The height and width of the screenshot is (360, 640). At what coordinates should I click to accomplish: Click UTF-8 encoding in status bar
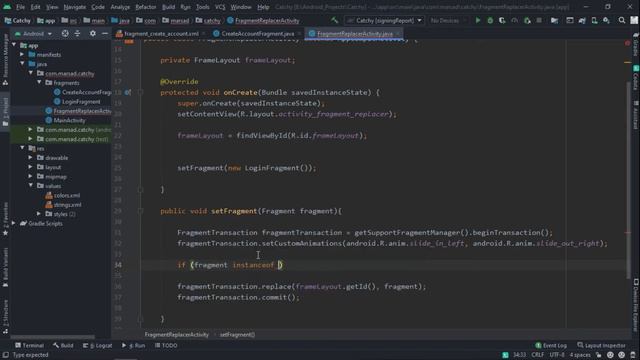coord(557,355)
